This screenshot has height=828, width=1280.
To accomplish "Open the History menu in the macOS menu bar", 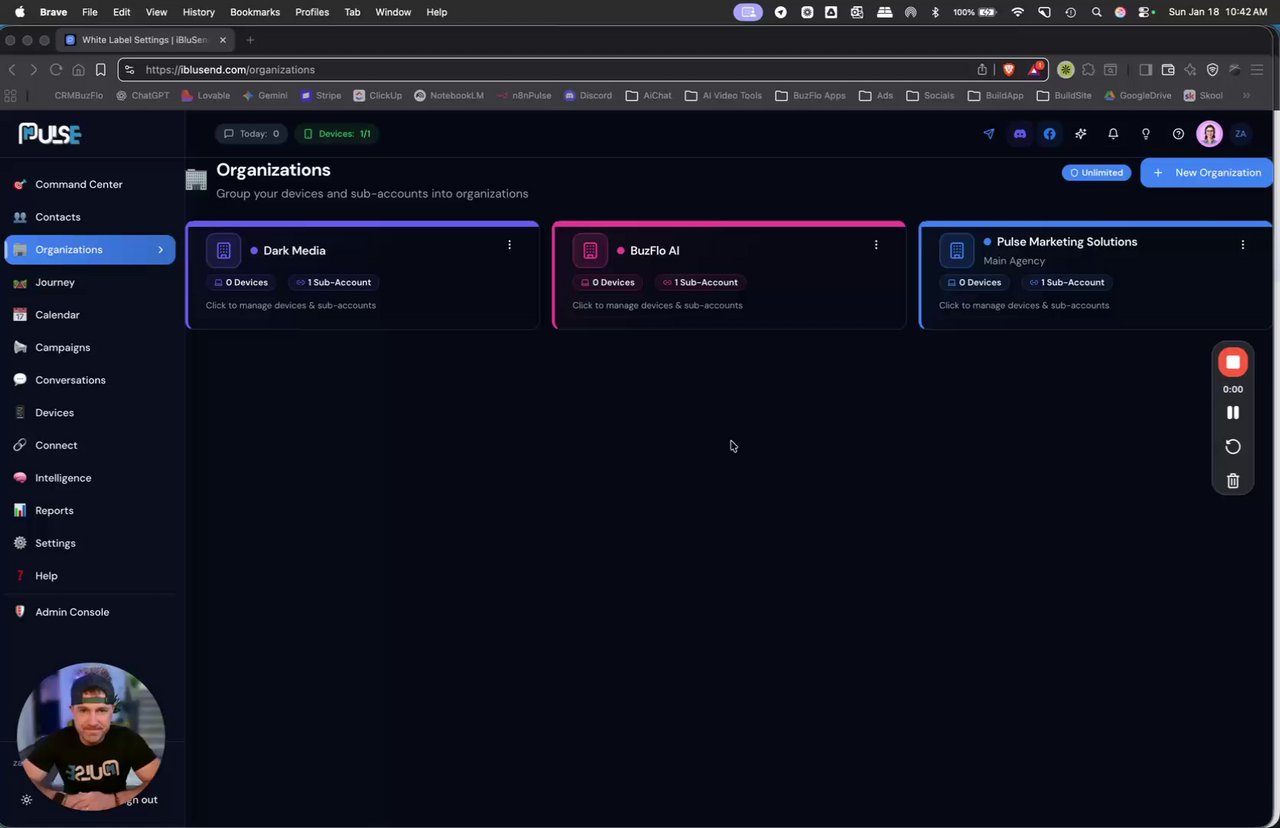I will [199, 12].
